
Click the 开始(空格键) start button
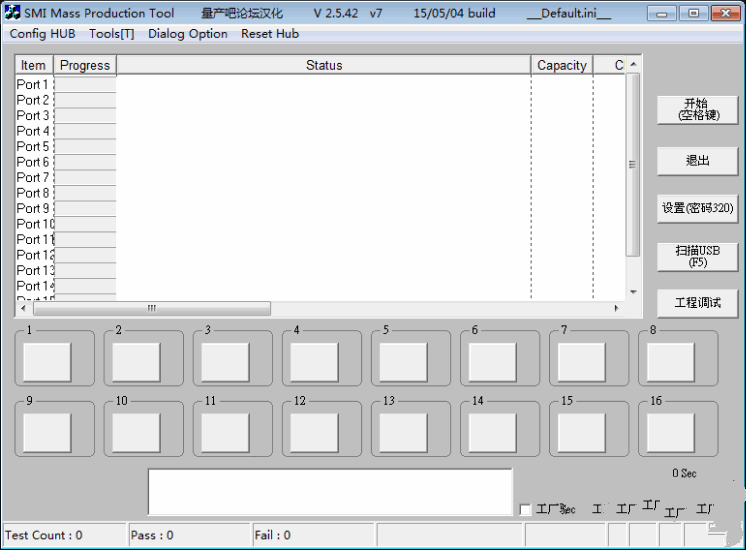[x=697, y=110]
